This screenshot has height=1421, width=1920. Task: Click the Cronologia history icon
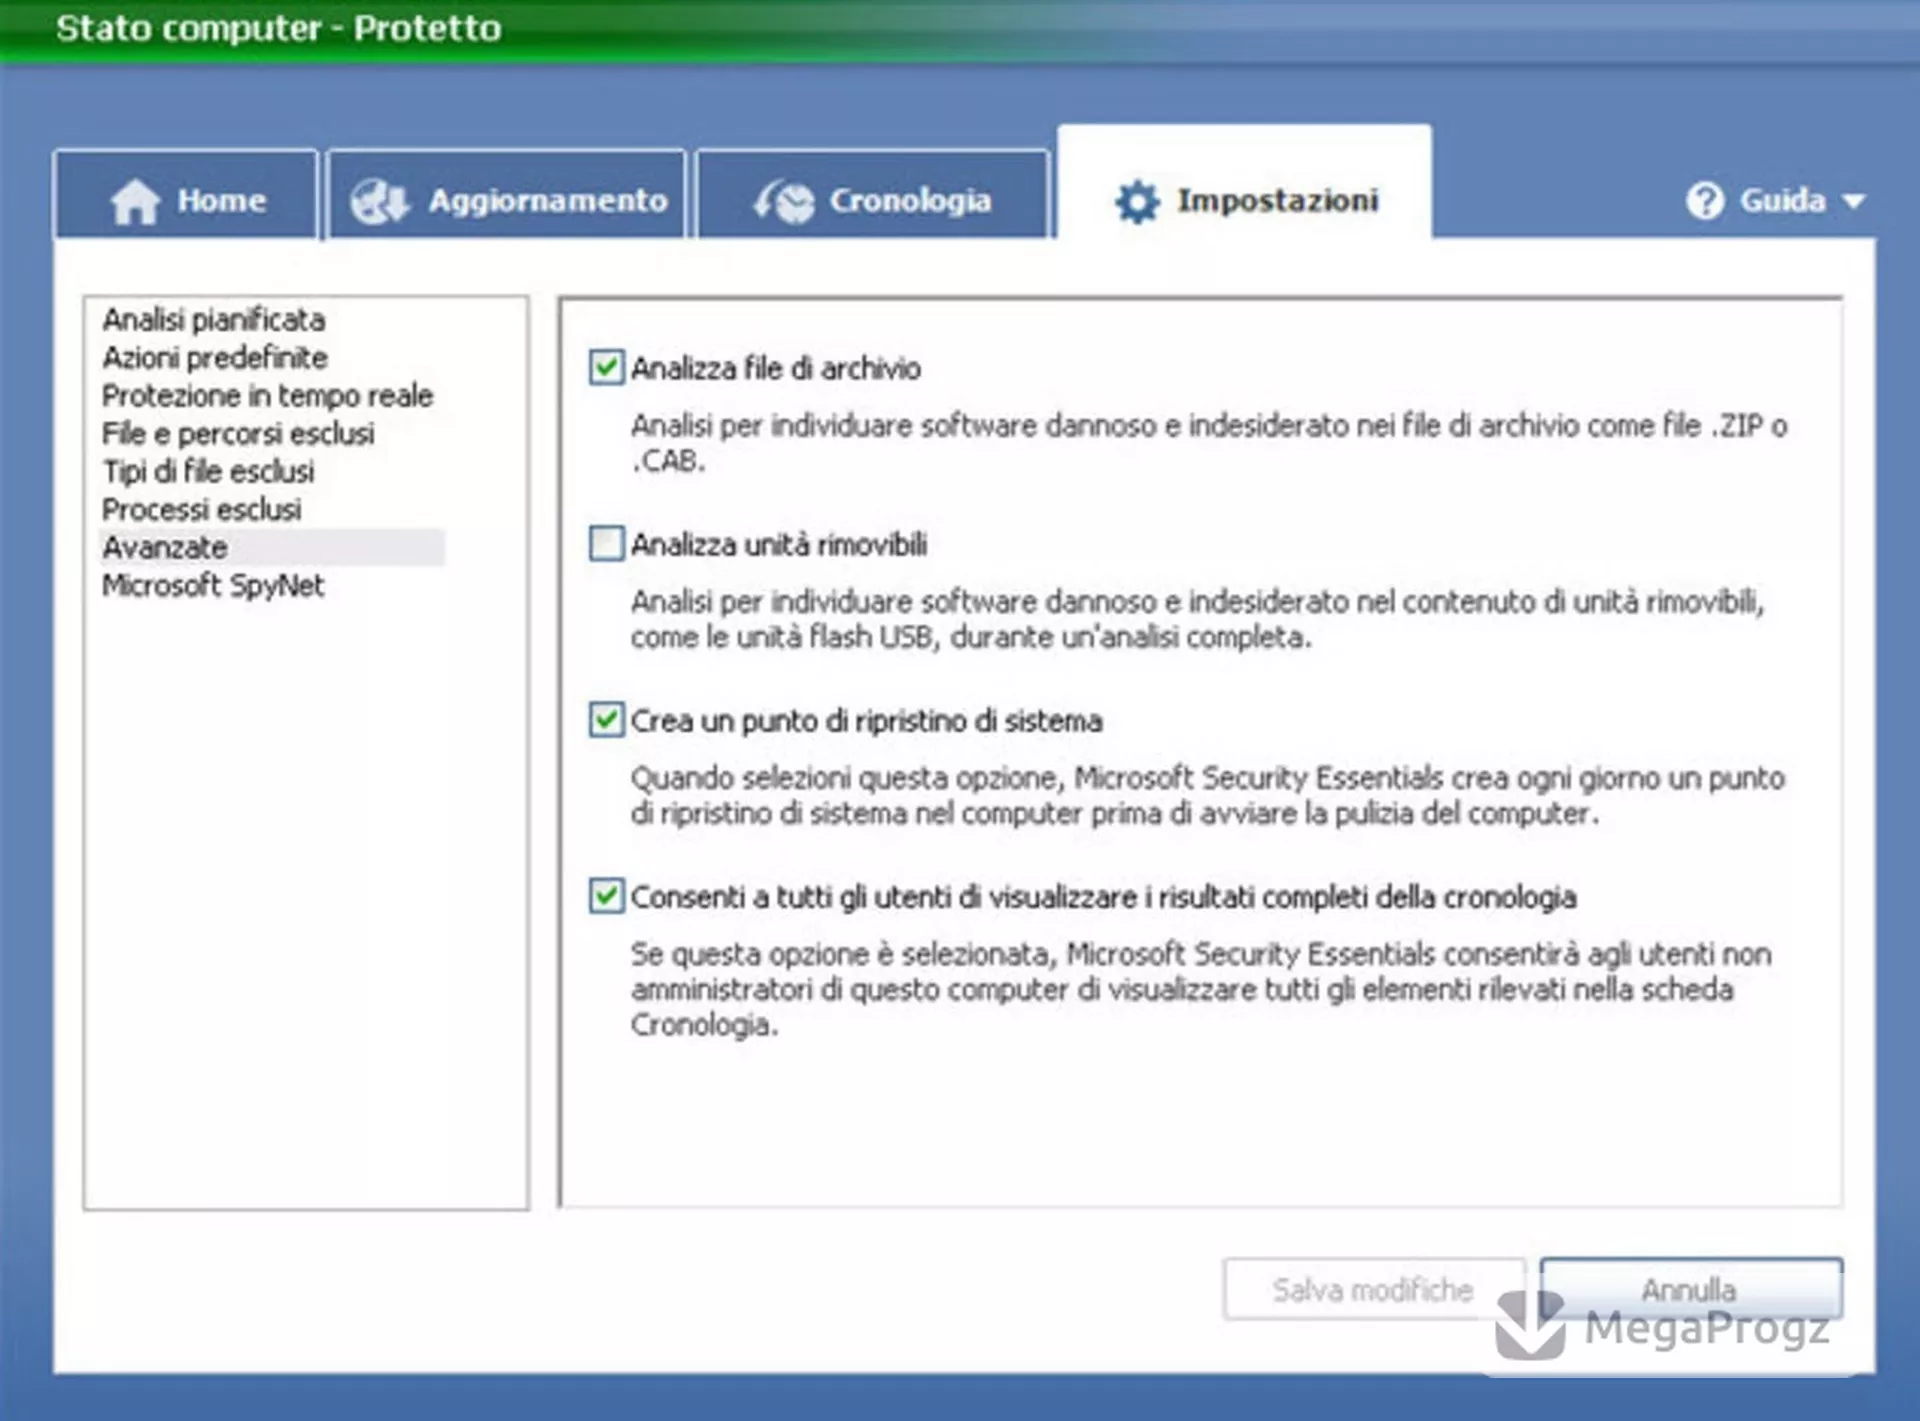point(784,201)
